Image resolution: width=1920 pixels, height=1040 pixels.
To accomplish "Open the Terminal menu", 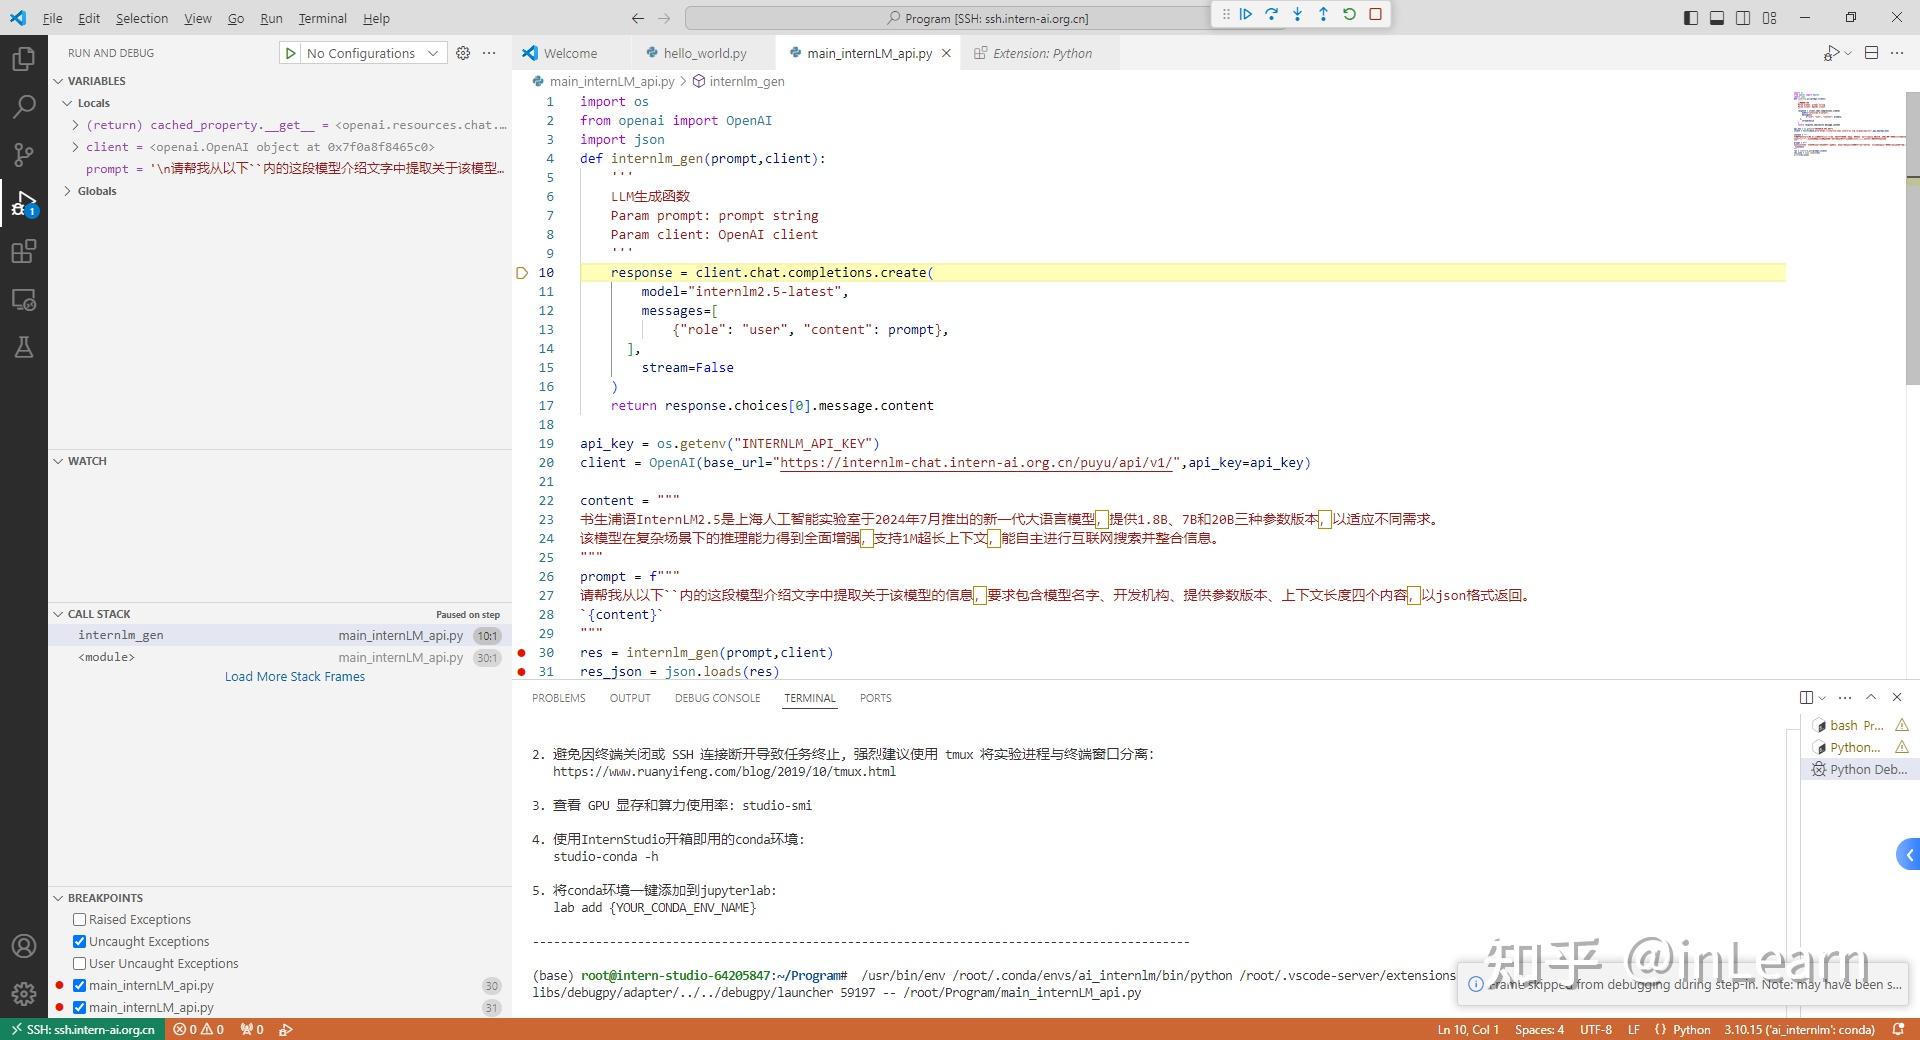I will (322, 18).
